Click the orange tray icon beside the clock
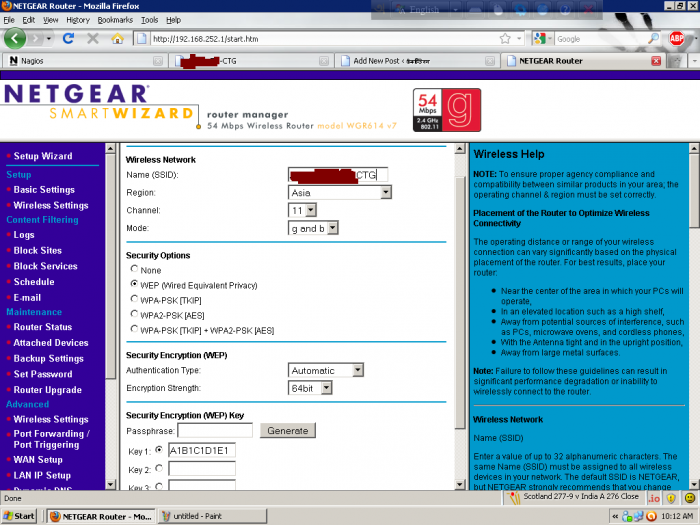Viewport: 700px width, 525px height. click(651, 516)
